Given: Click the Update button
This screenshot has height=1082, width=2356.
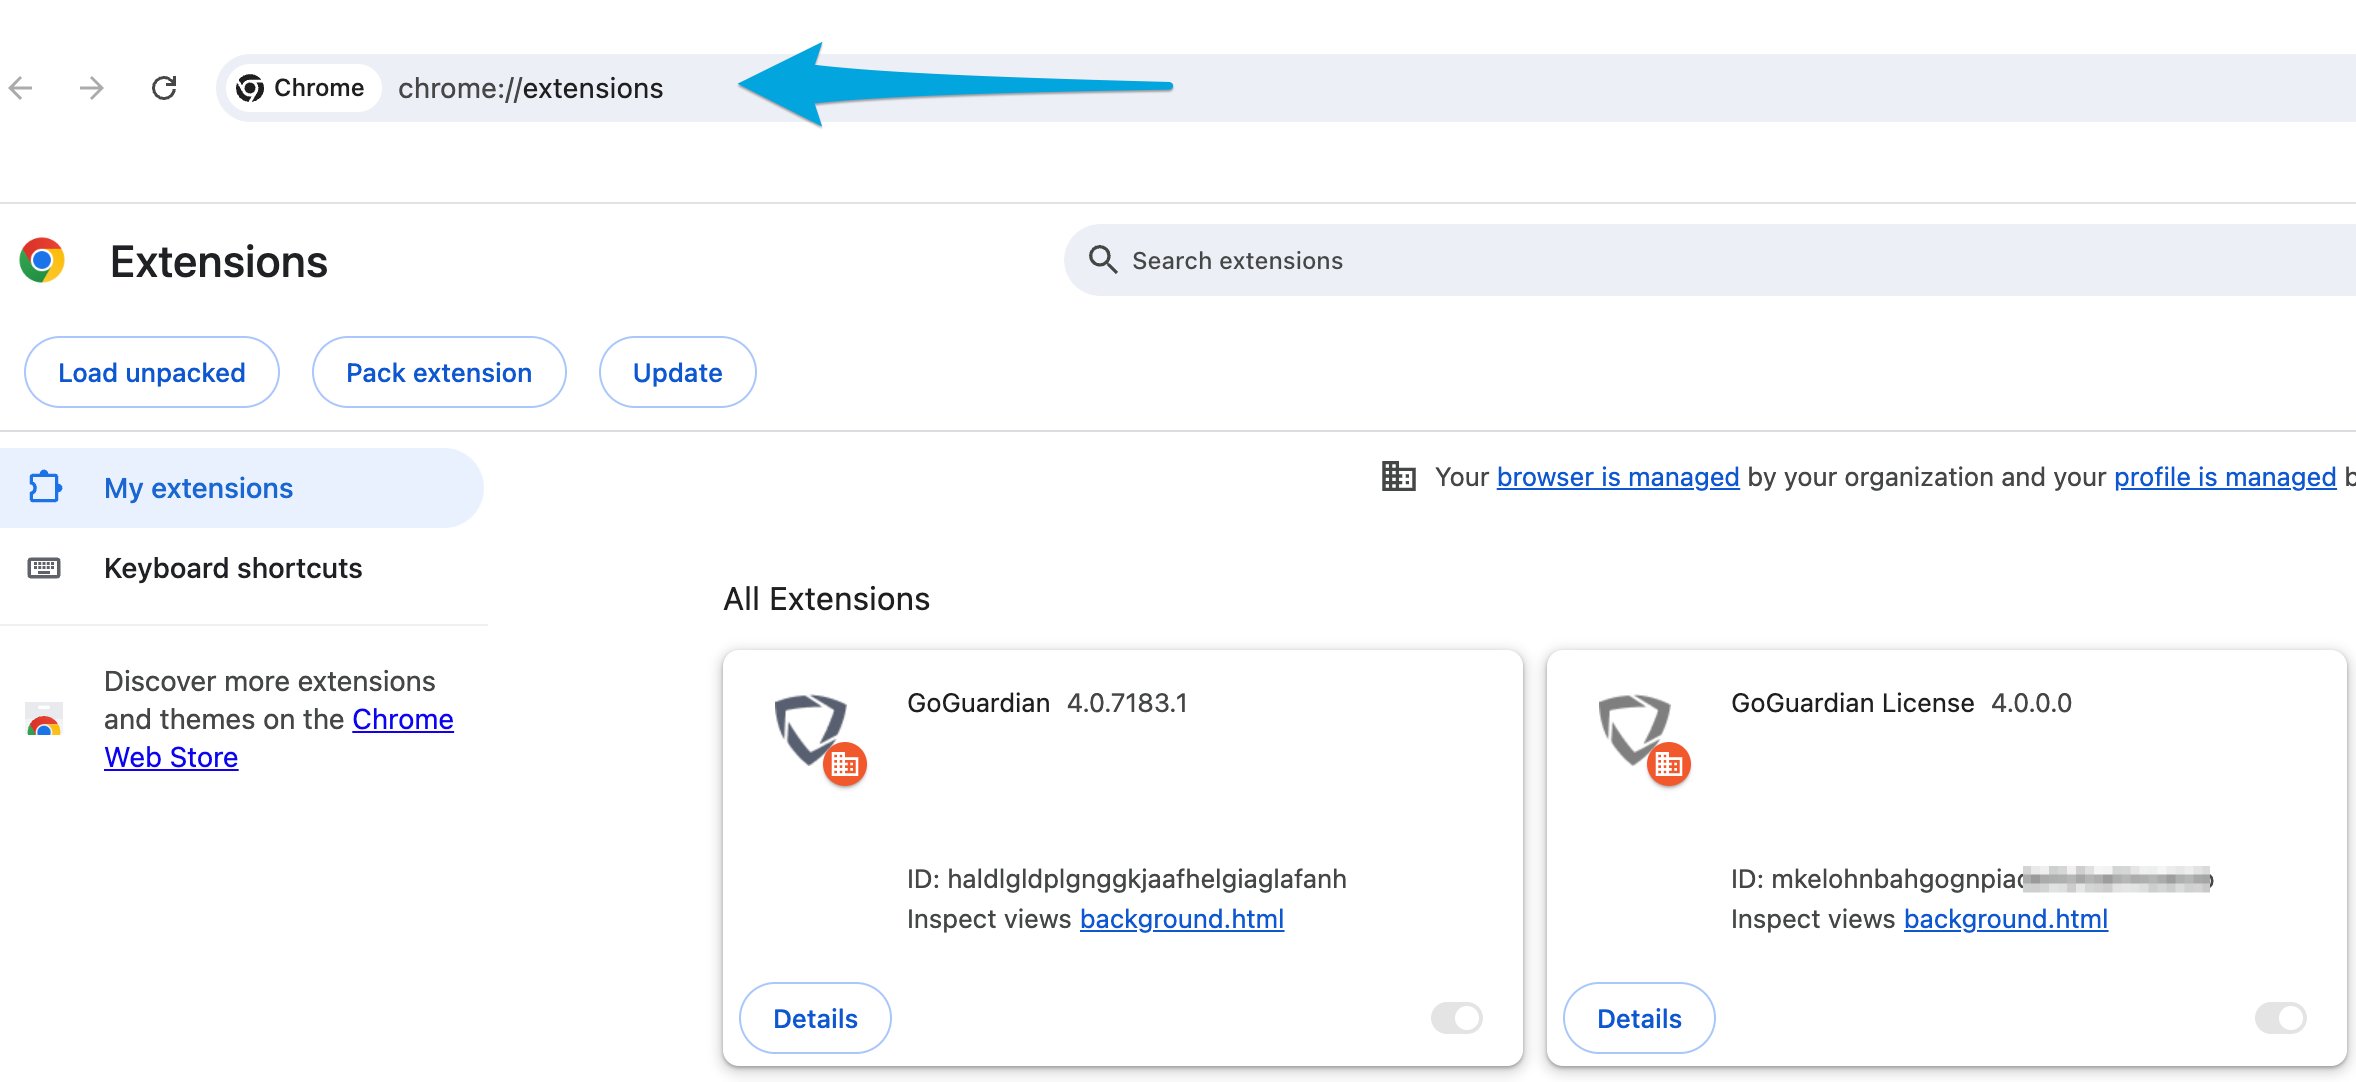Looking at the screenshot, I should 678,372.
